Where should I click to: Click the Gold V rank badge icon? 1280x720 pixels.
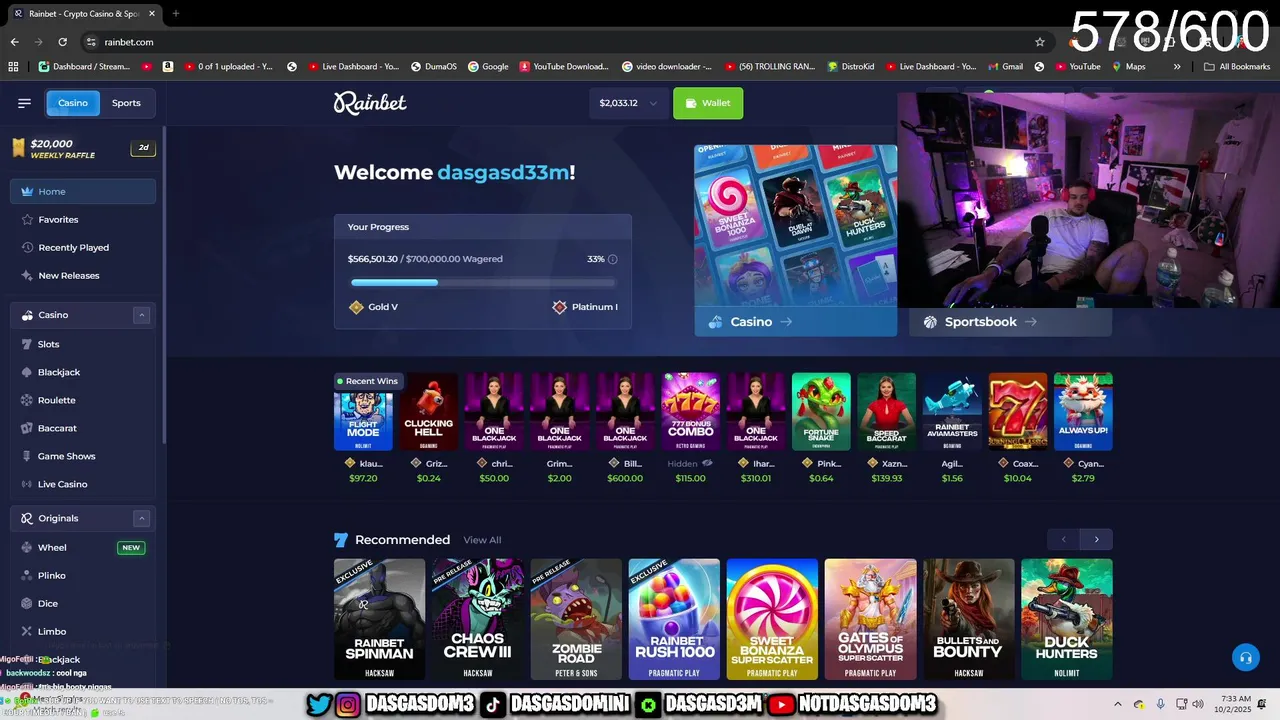pos(356,307)
